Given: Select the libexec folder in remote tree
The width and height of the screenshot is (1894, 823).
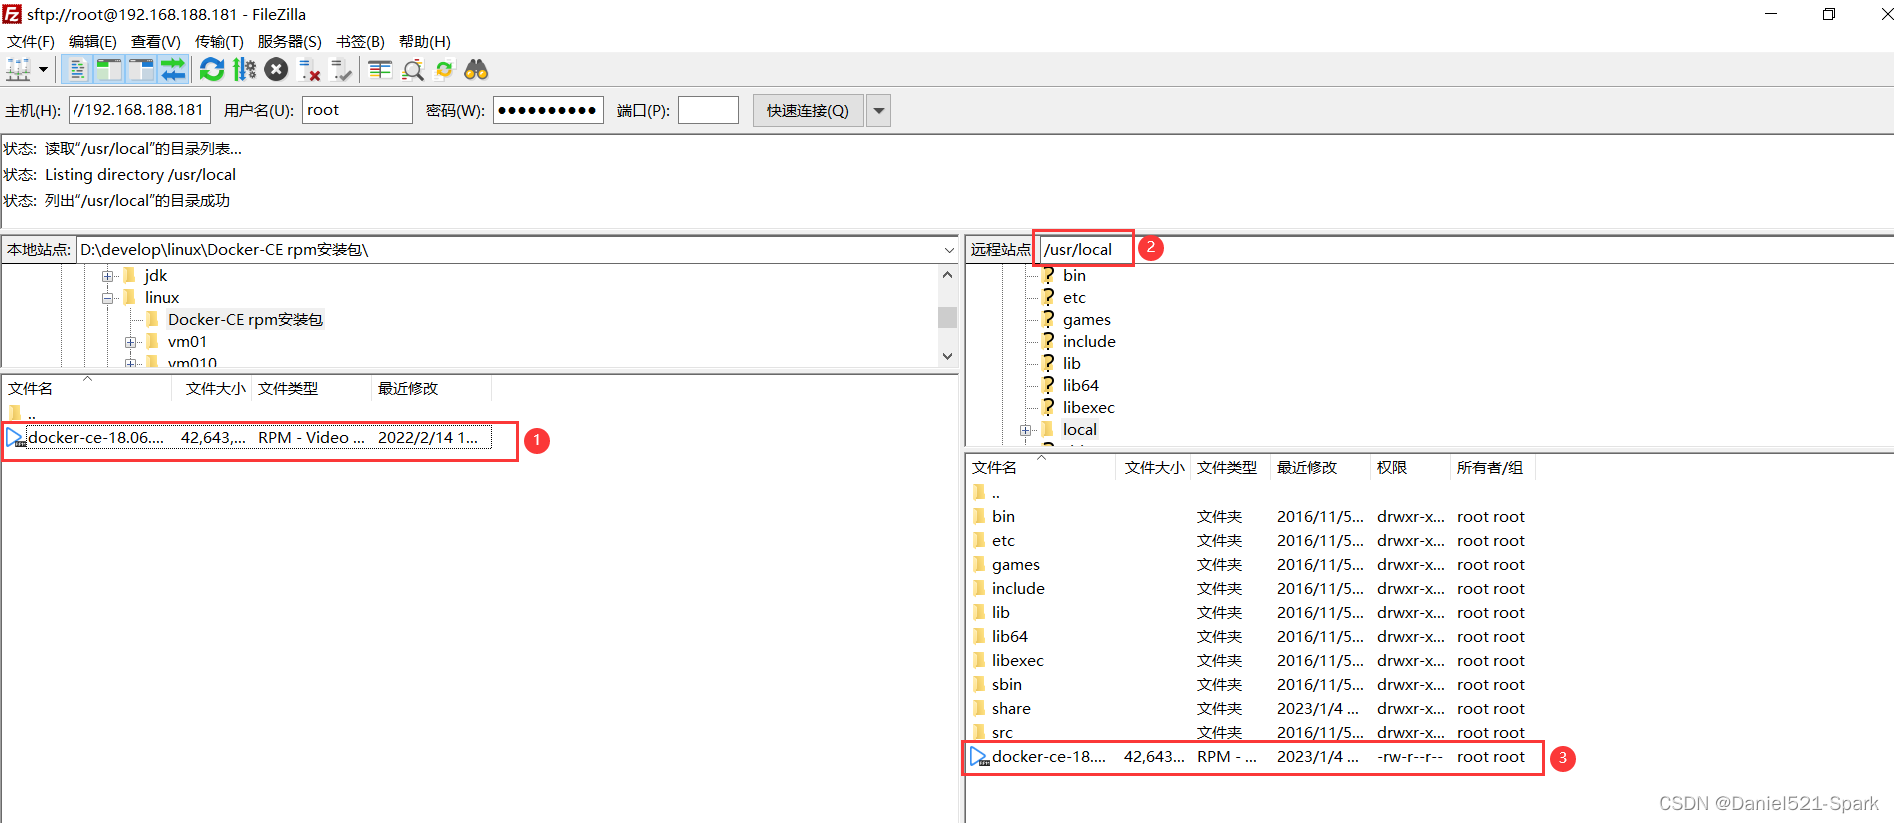Looking at the screenshot, I should click(1088, 408).
